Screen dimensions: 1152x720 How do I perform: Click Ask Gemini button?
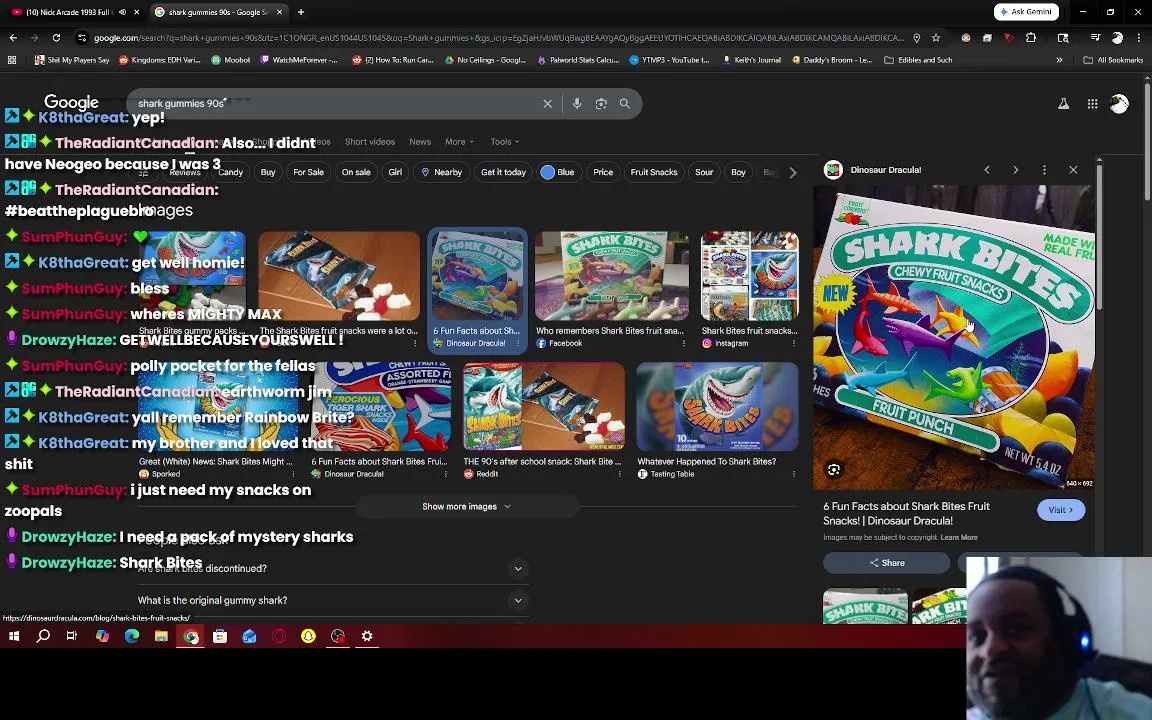(1026, 12)
